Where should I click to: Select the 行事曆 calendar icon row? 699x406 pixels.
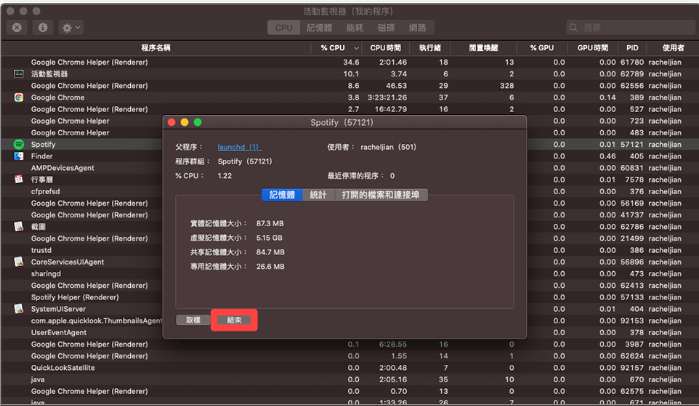tap(19, 180)
